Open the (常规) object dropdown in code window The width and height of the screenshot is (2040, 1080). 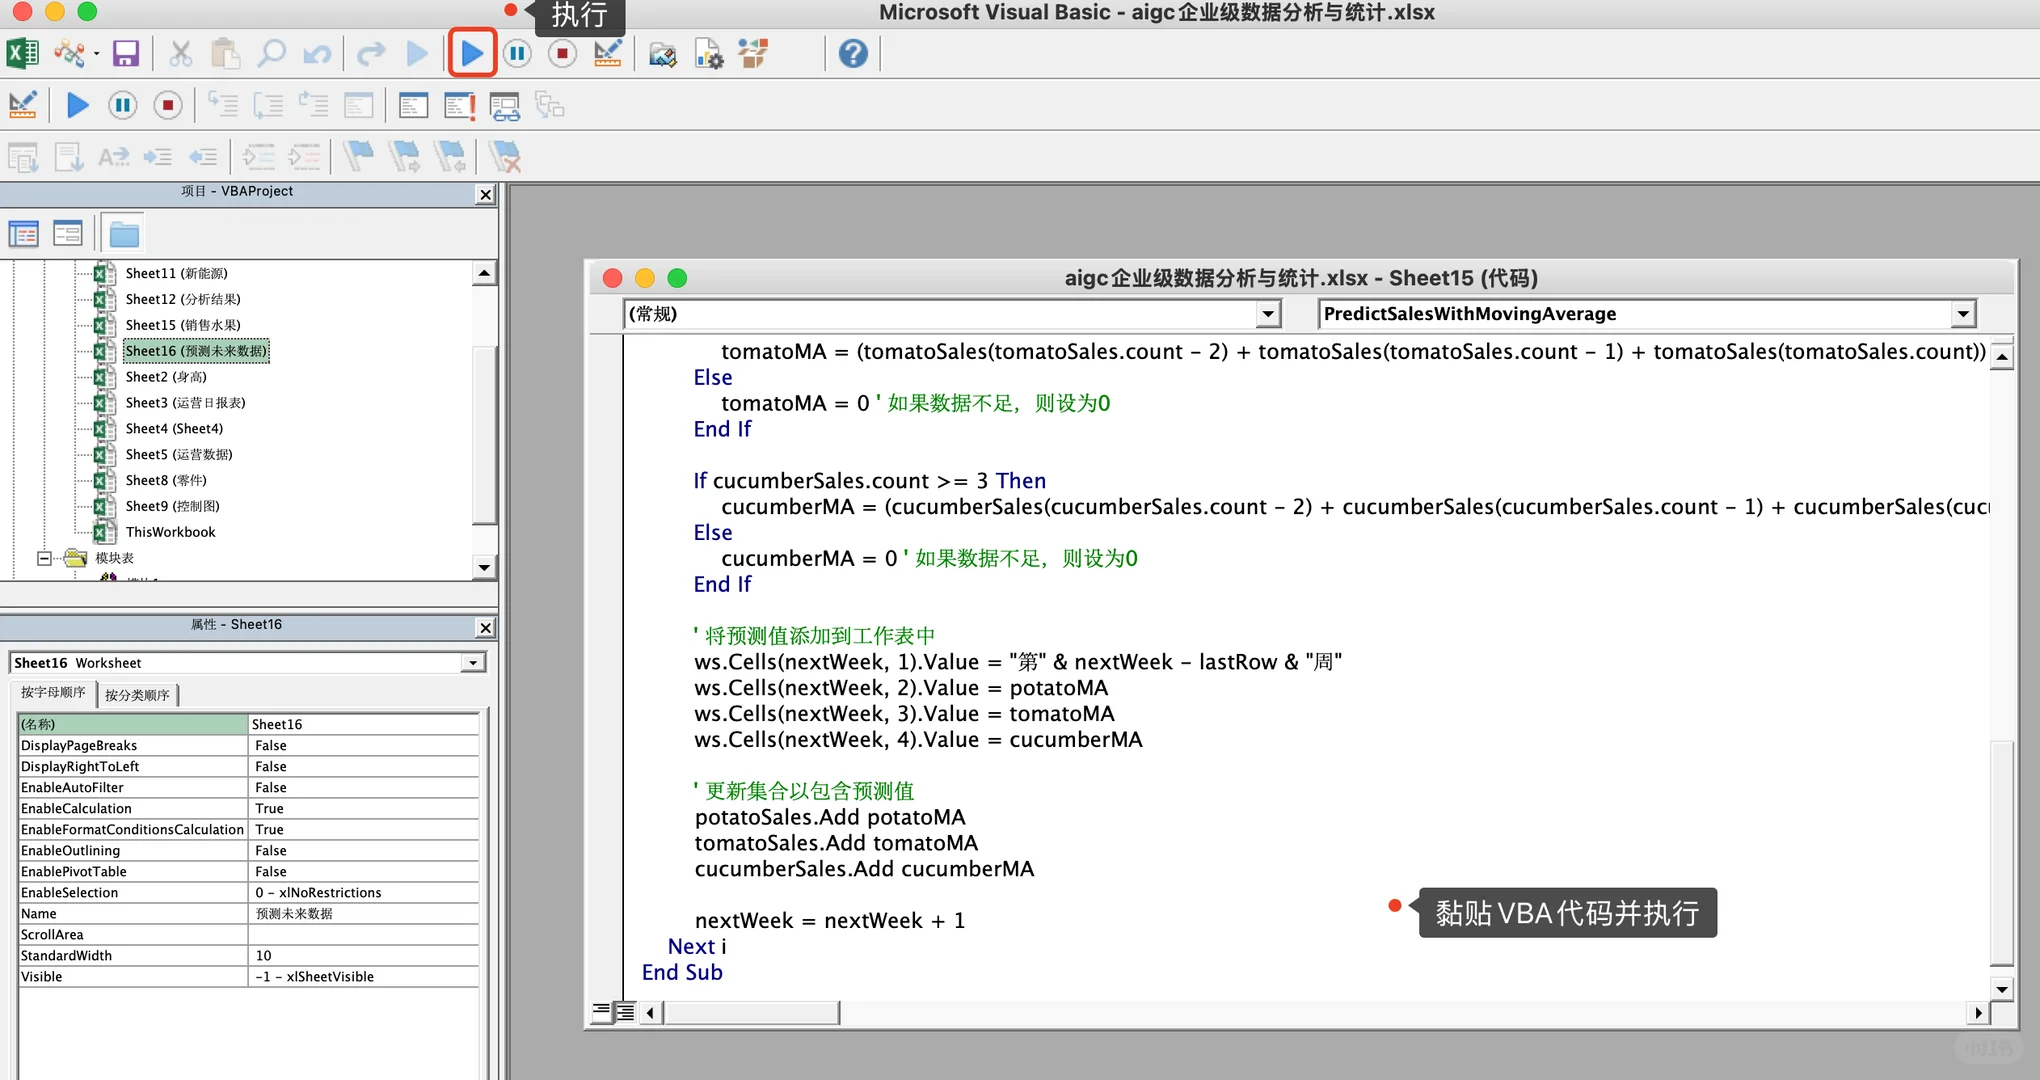1268,314
